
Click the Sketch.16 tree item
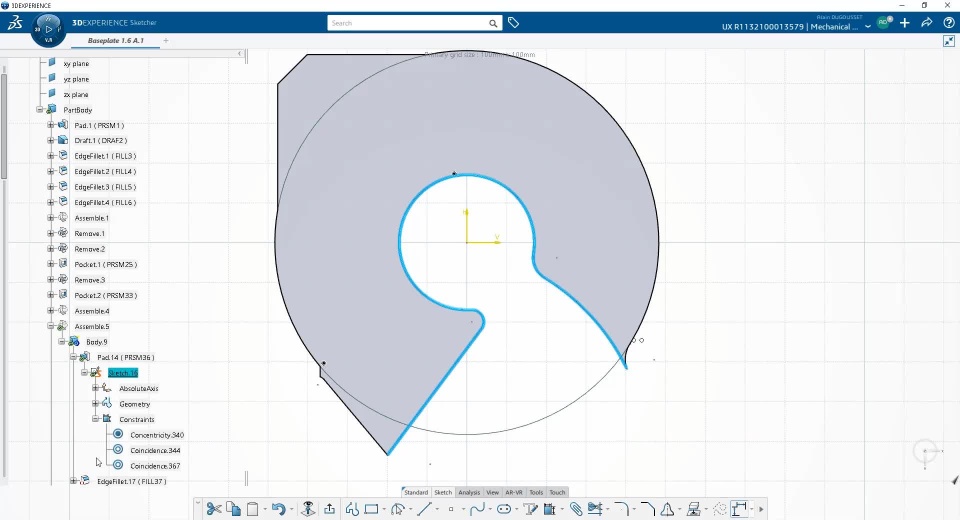pyautogui.click(x=123, y=373)
